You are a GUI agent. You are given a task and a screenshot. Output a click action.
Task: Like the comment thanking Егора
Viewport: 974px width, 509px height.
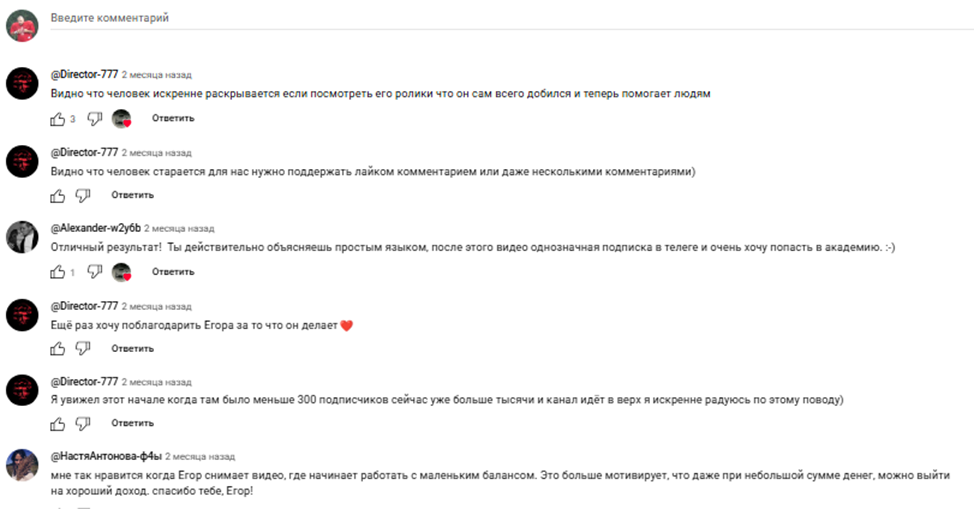(57, 349)
